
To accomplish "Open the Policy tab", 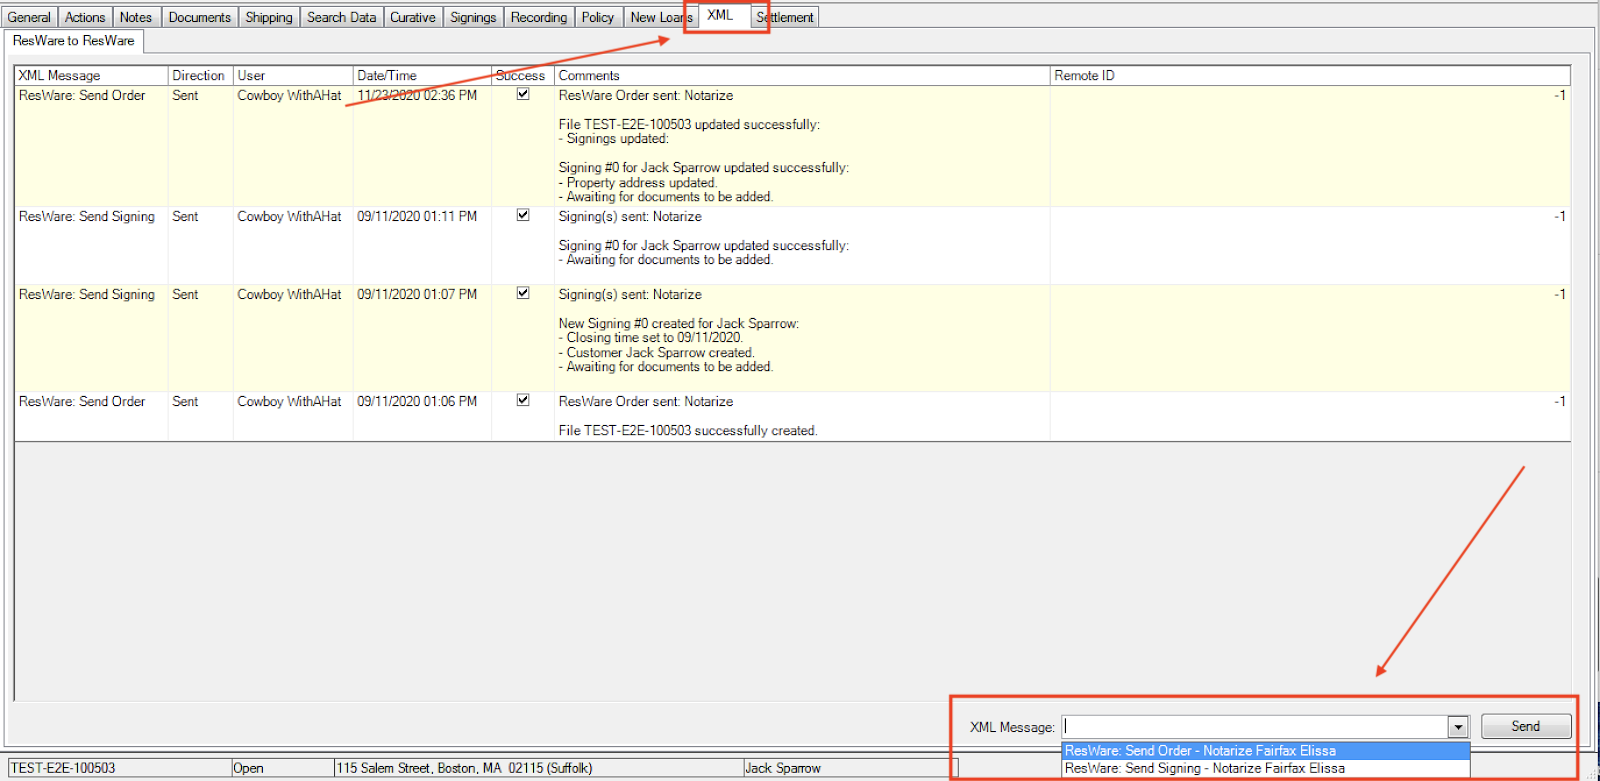I will click(598, 17).
